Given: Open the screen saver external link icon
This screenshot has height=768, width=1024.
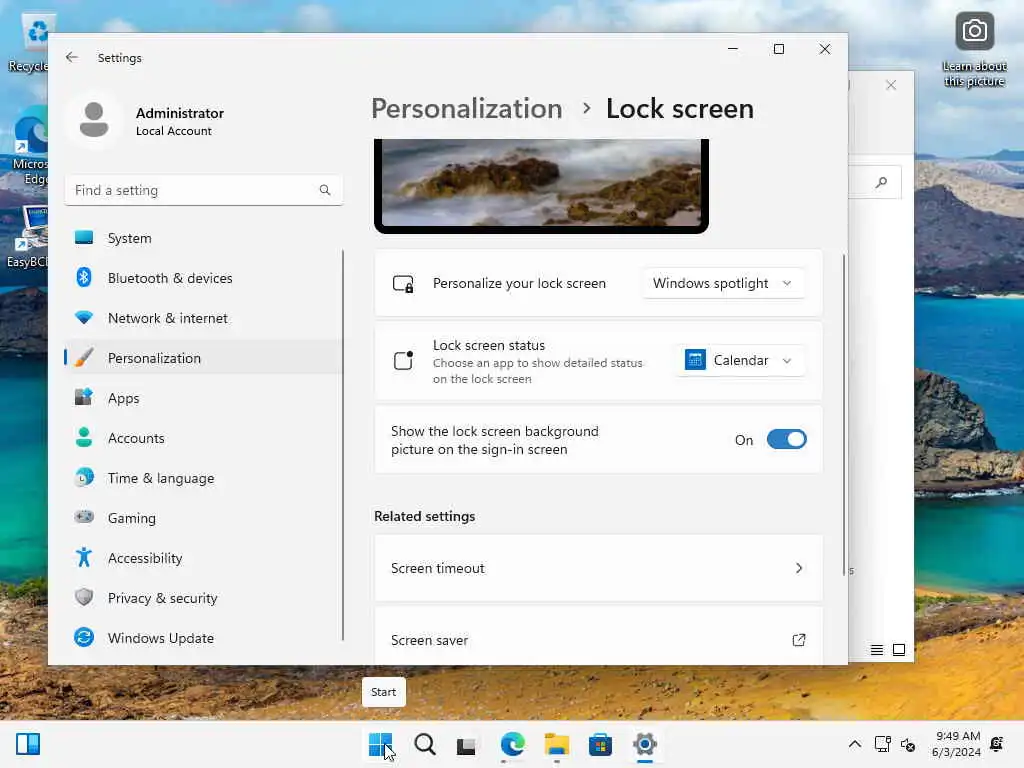Looking at the screenshot, I should click(x=798, y=640).
